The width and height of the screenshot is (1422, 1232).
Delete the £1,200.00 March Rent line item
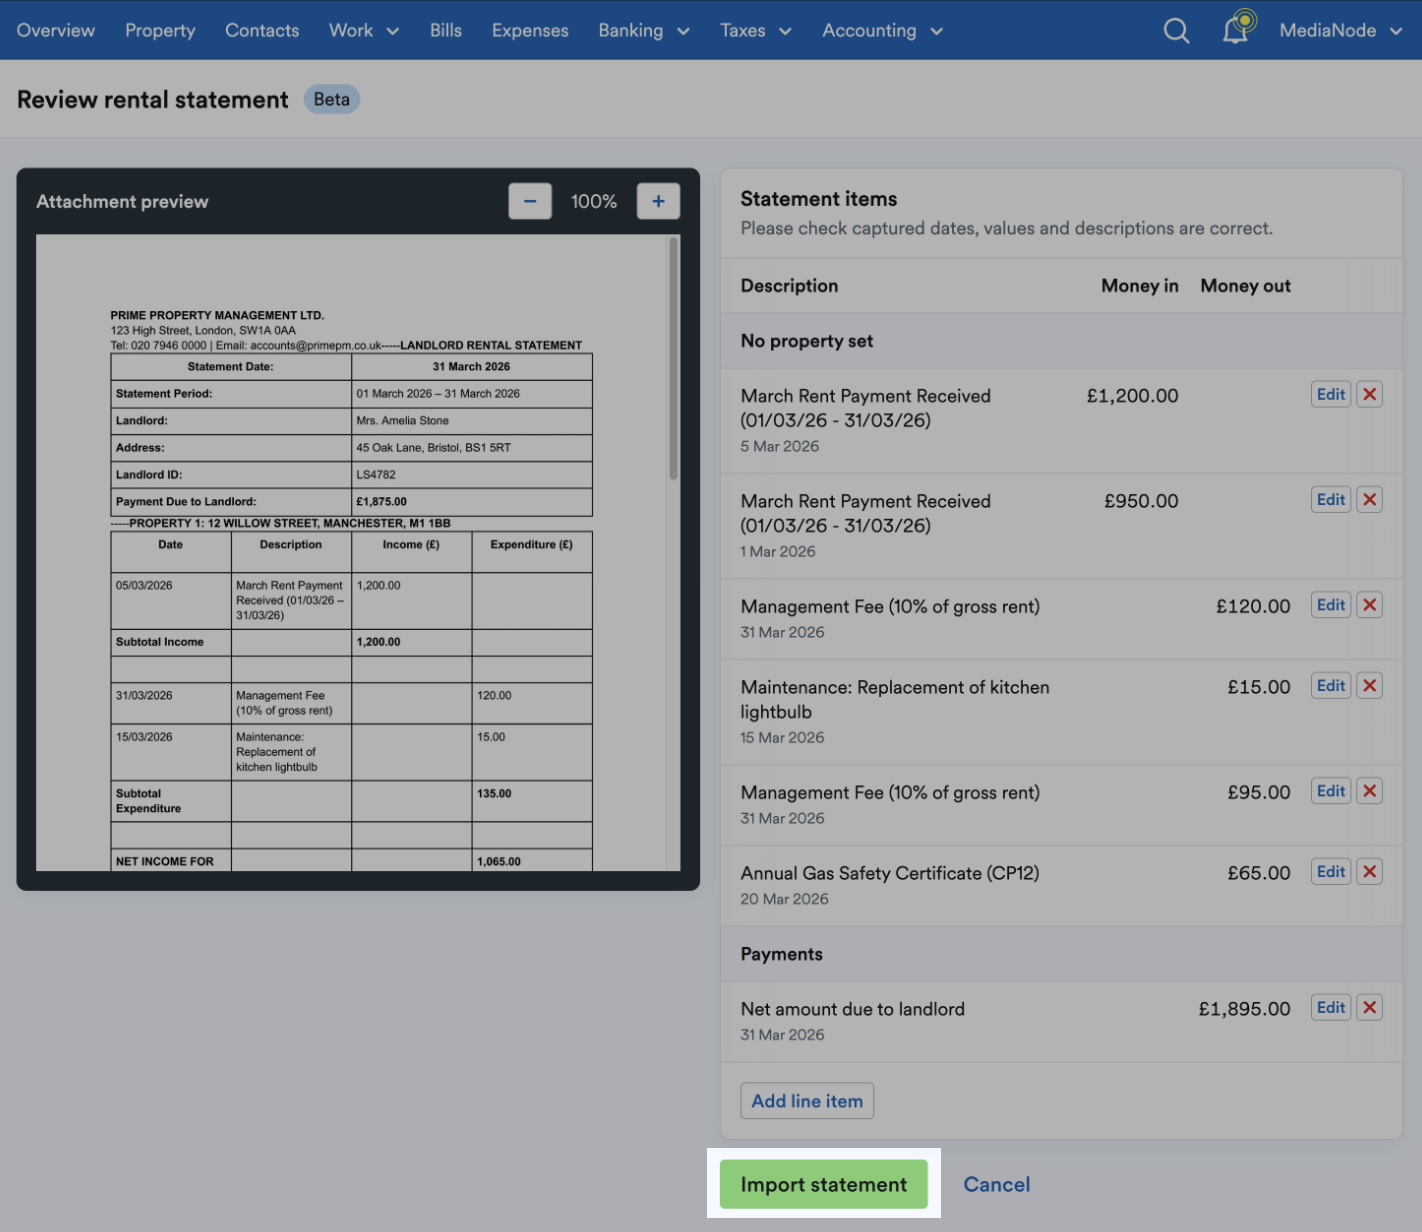(1370, 394)
